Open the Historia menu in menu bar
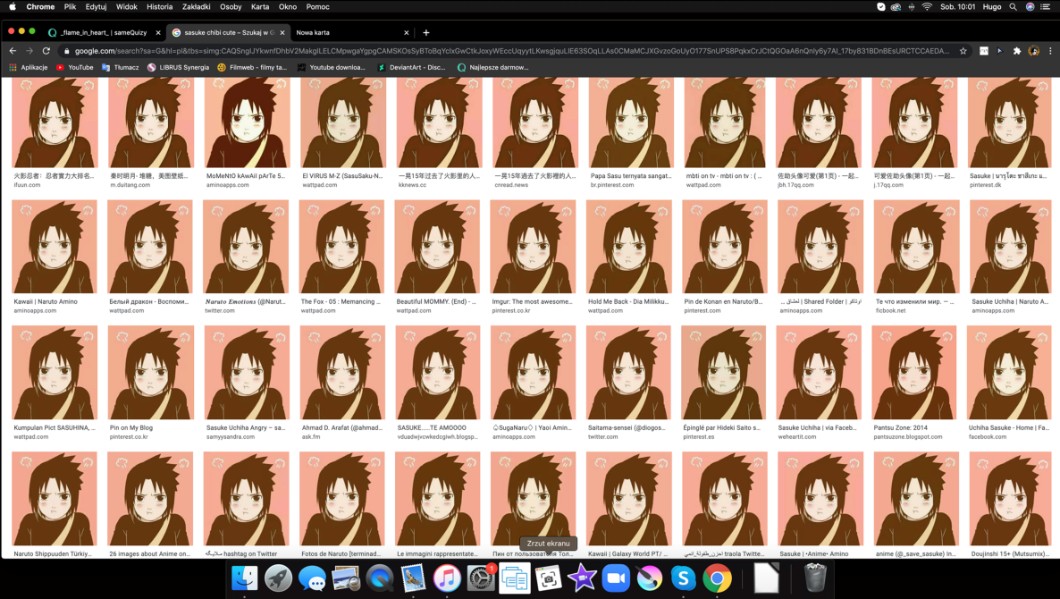Image resolution: width=1060 pixels, height=599 pixels. 160,7
